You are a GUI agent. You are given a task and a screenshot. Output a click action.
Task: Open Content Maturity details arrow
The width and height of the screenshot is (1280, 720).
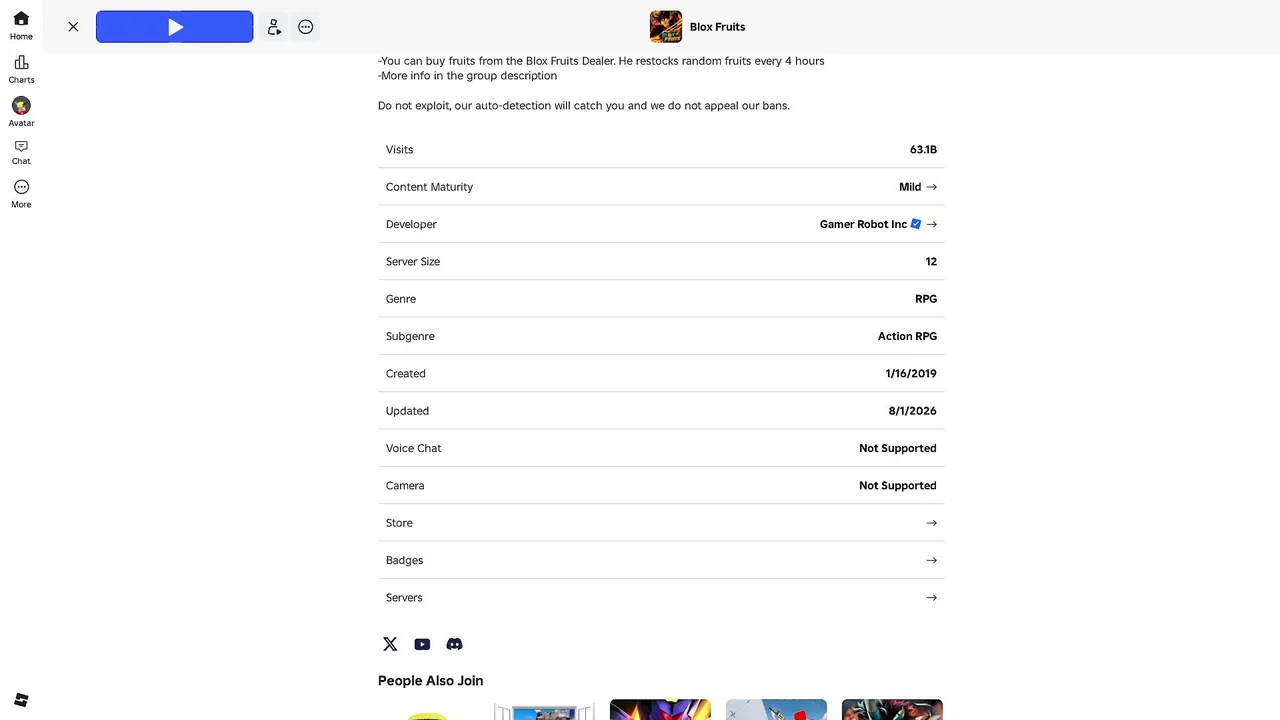(931, 187)
